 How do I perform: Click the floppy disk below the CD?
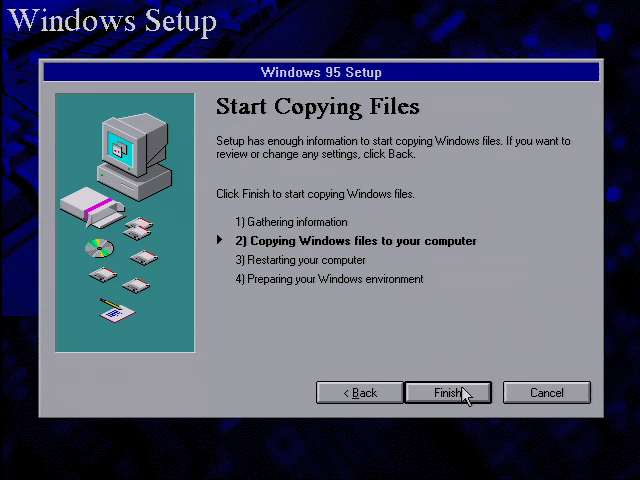[103, 275]
